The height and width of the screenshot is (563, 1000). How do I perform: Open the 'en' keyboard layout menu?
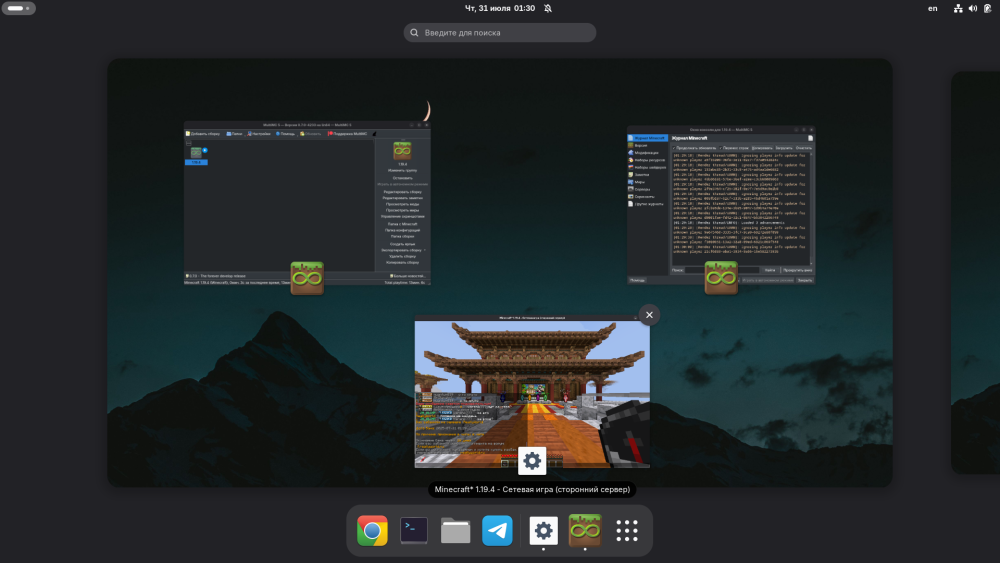[932, 8]
